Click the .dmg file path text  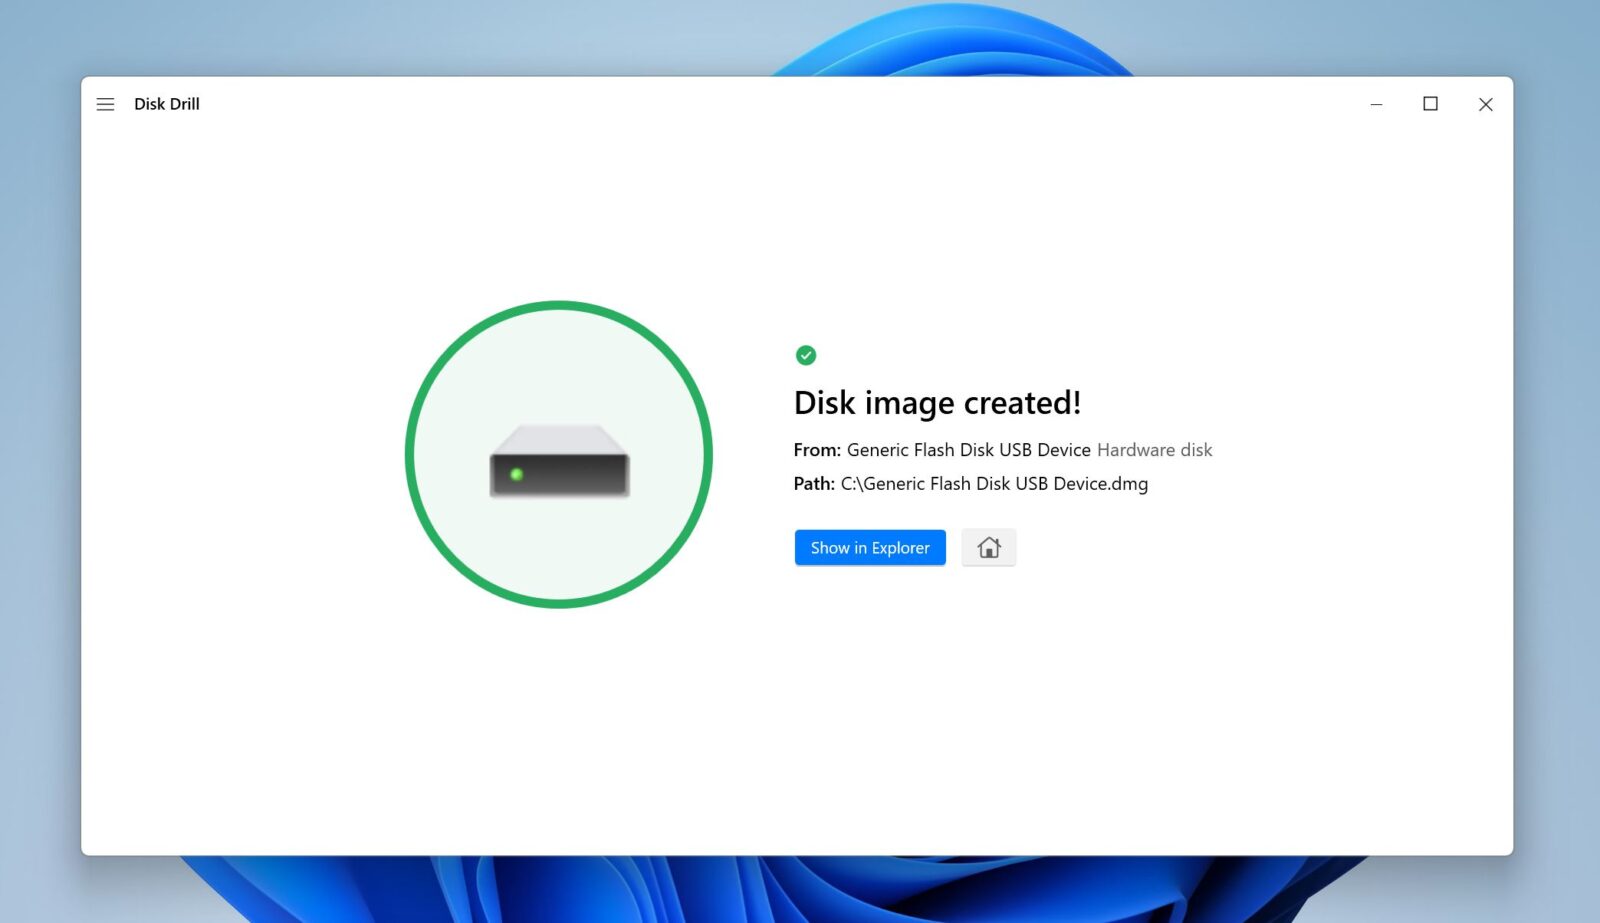tap(994, 484)
